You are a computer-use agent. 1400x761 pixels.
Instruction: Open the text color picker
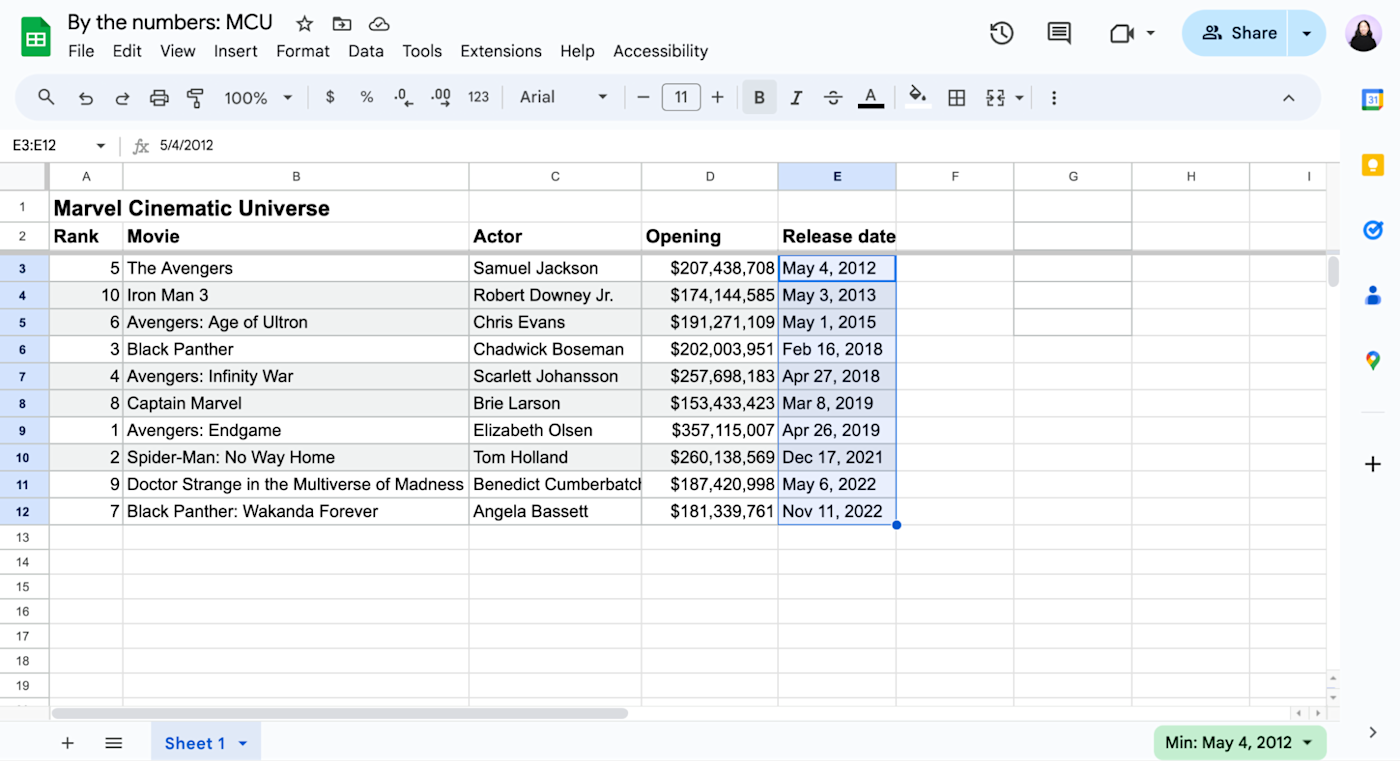click(871, 97)
